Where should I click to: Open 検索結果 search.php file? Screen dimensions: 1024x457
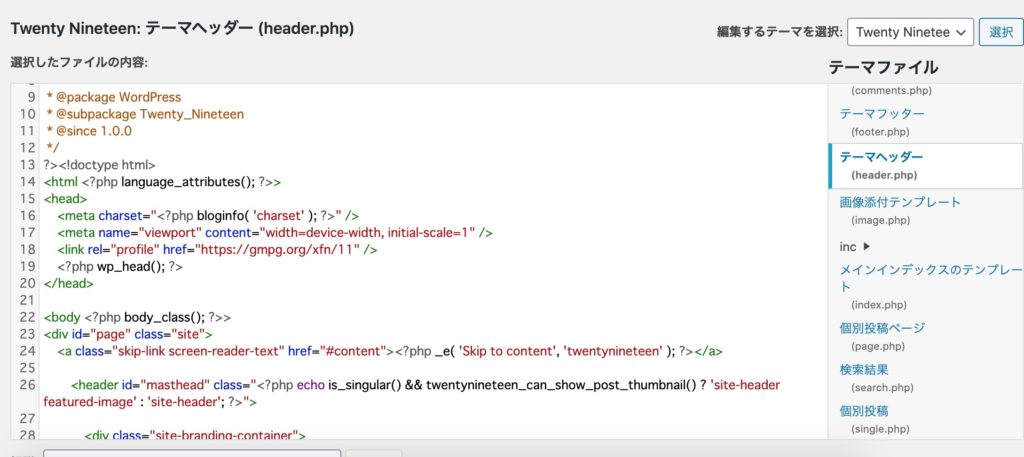pyautogui.click(x=861, y=370)
